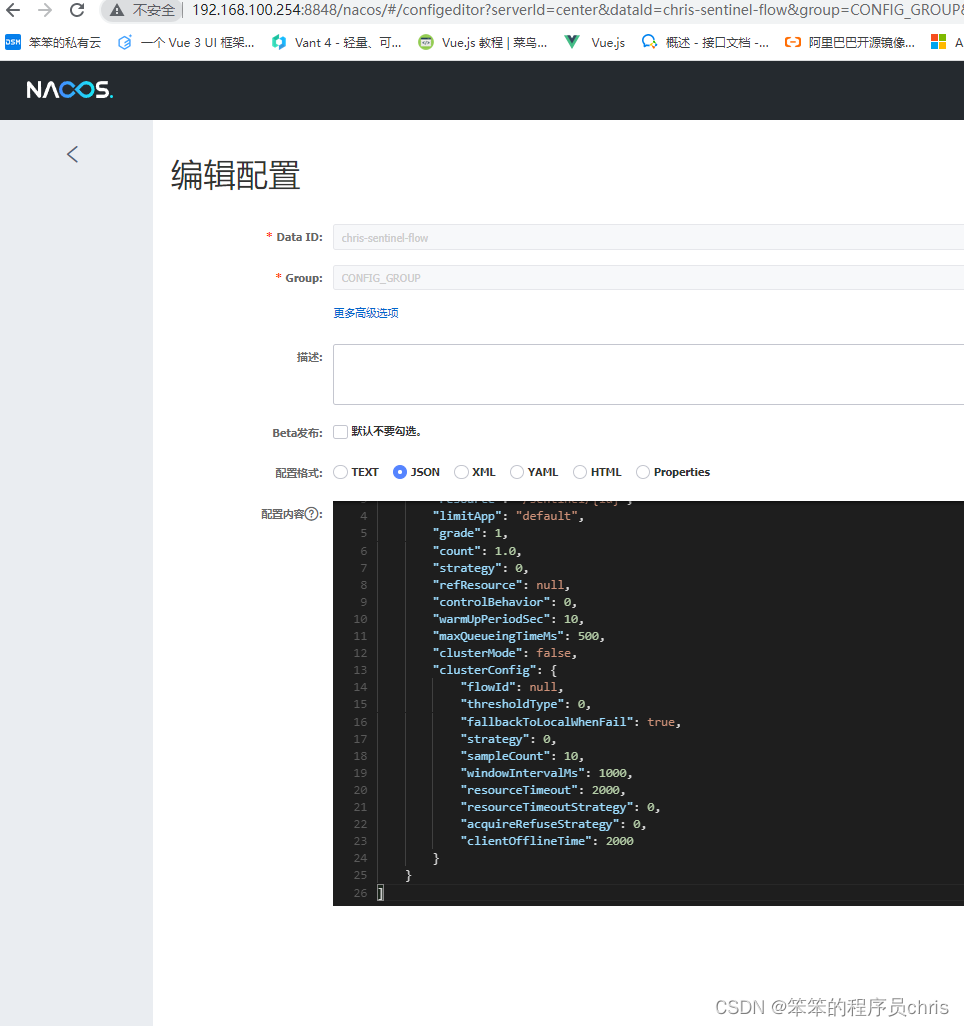The height and width of the screenshot is (1026, 964).
Task: Click the browser address bar URL
Action: (x=576, y=10)
